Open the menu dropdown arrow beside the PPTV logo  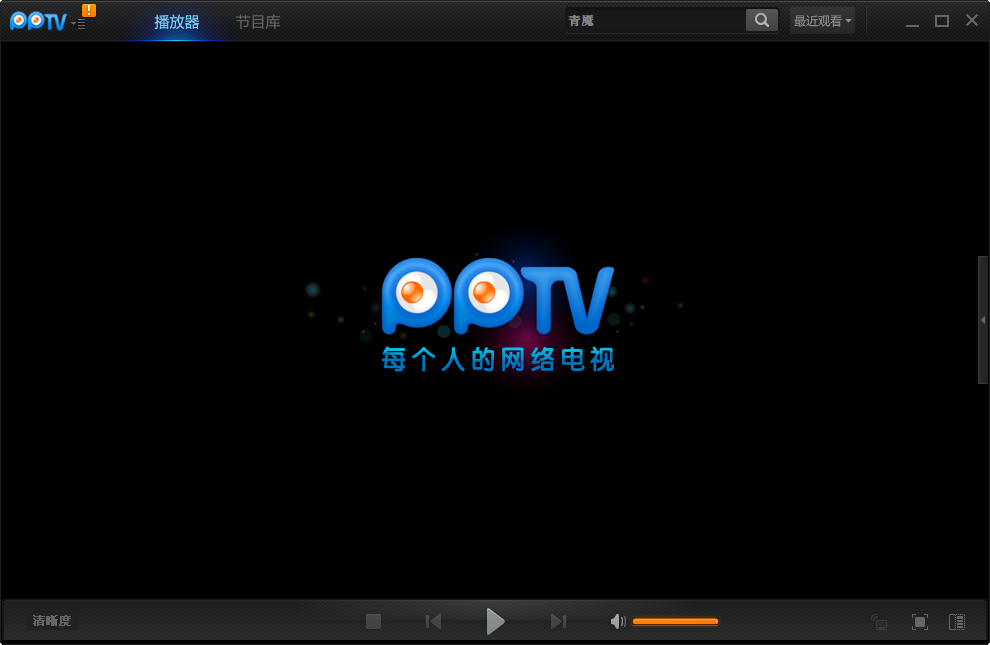tap(78, 24)
